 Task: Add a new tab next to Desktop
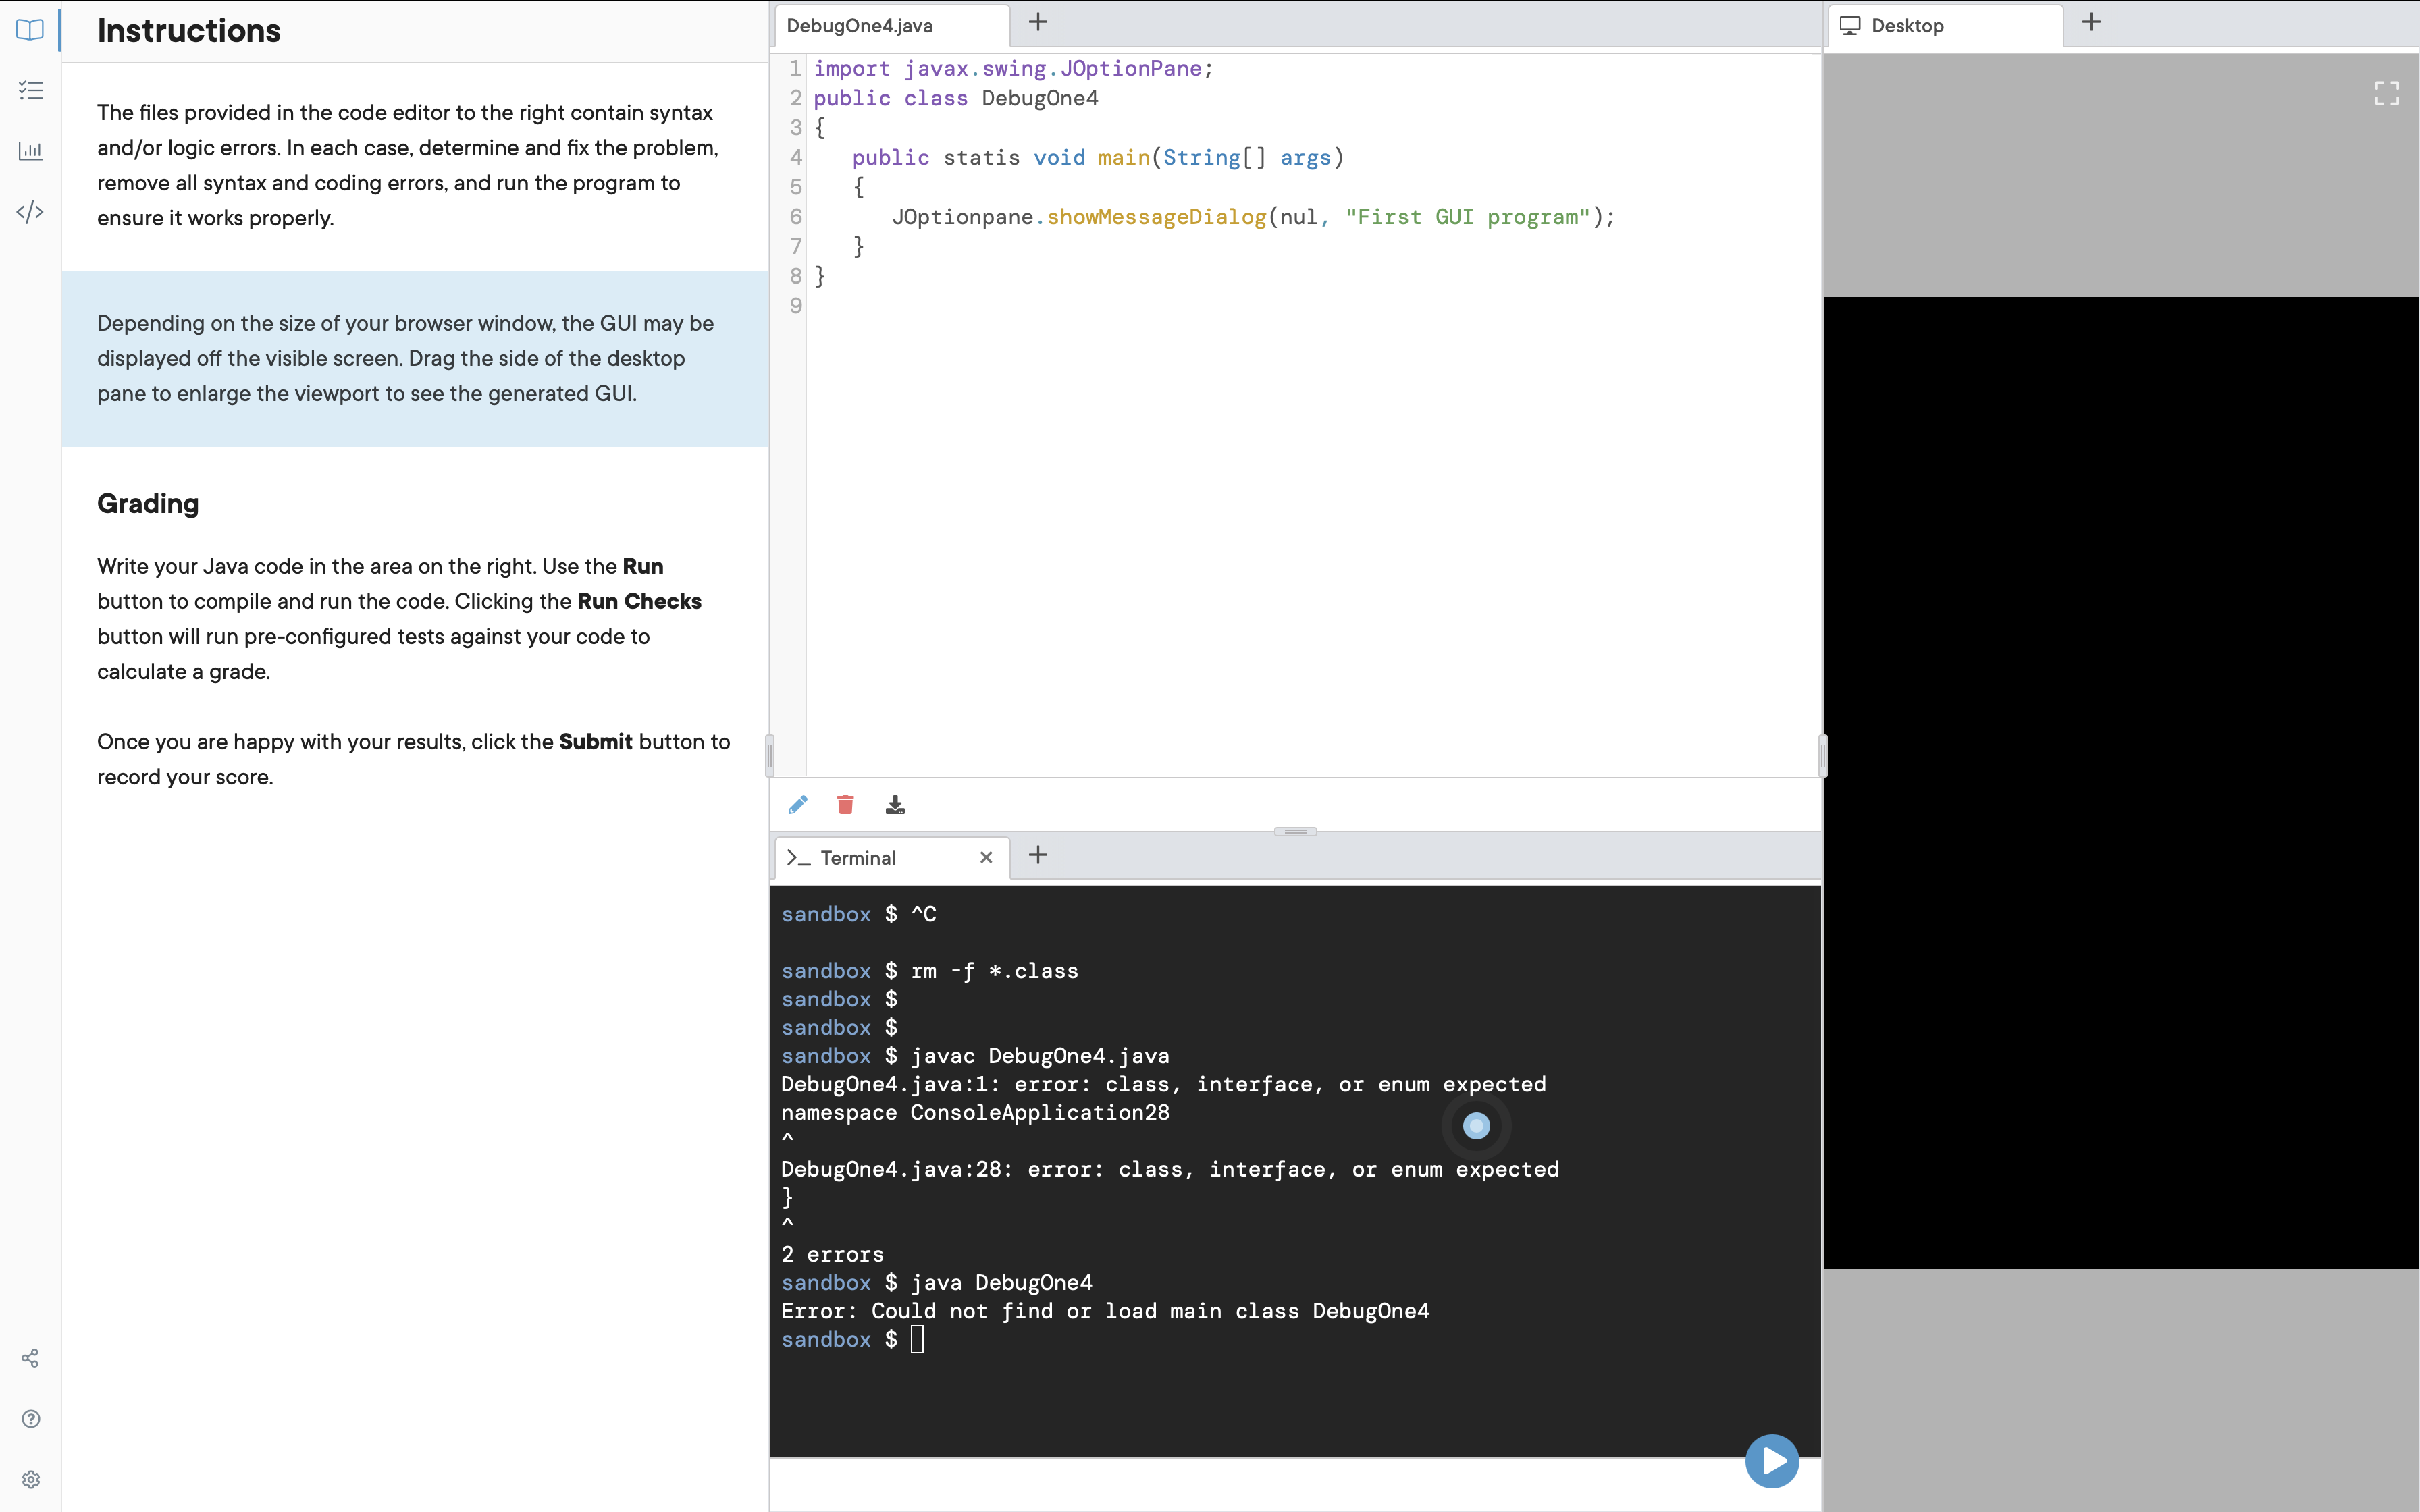coord(2091,22)
